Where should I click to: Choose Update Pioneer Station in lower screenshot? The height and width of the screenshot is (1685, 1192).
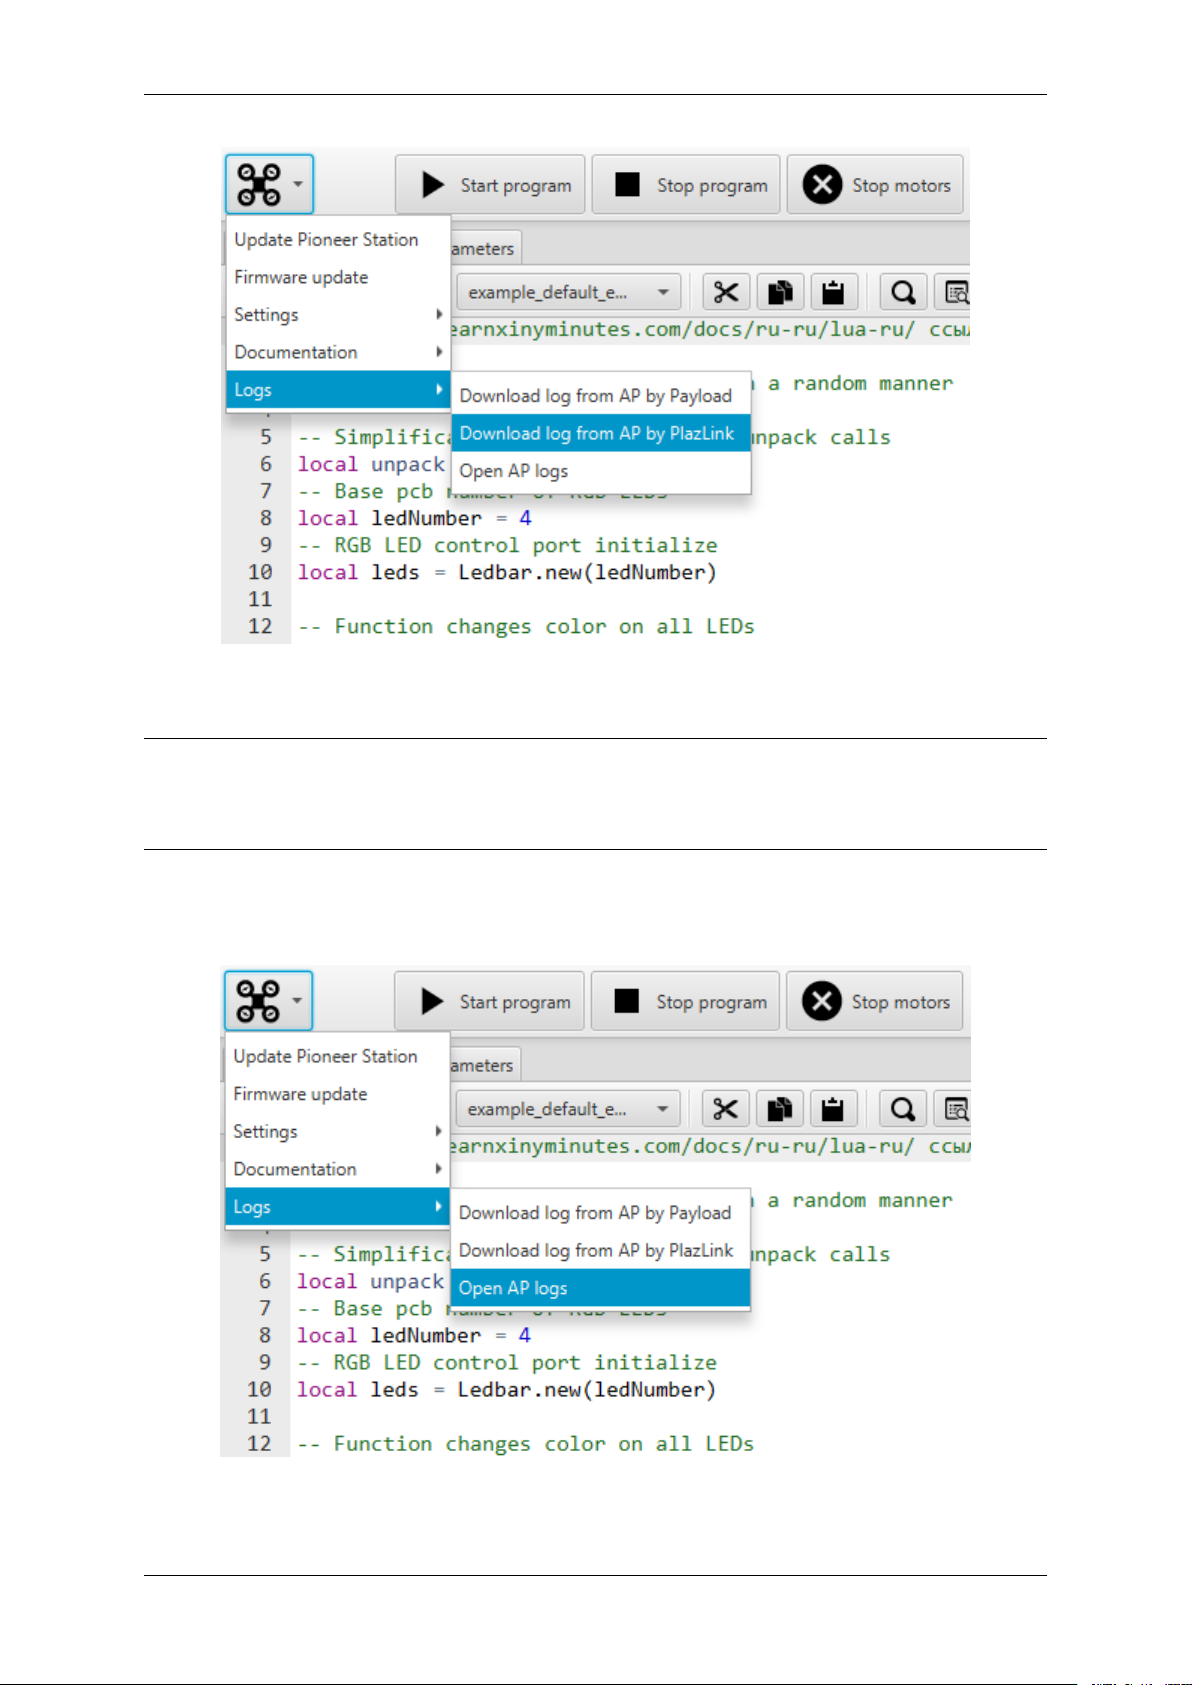pyautogui.click(x=337, y=1057)
